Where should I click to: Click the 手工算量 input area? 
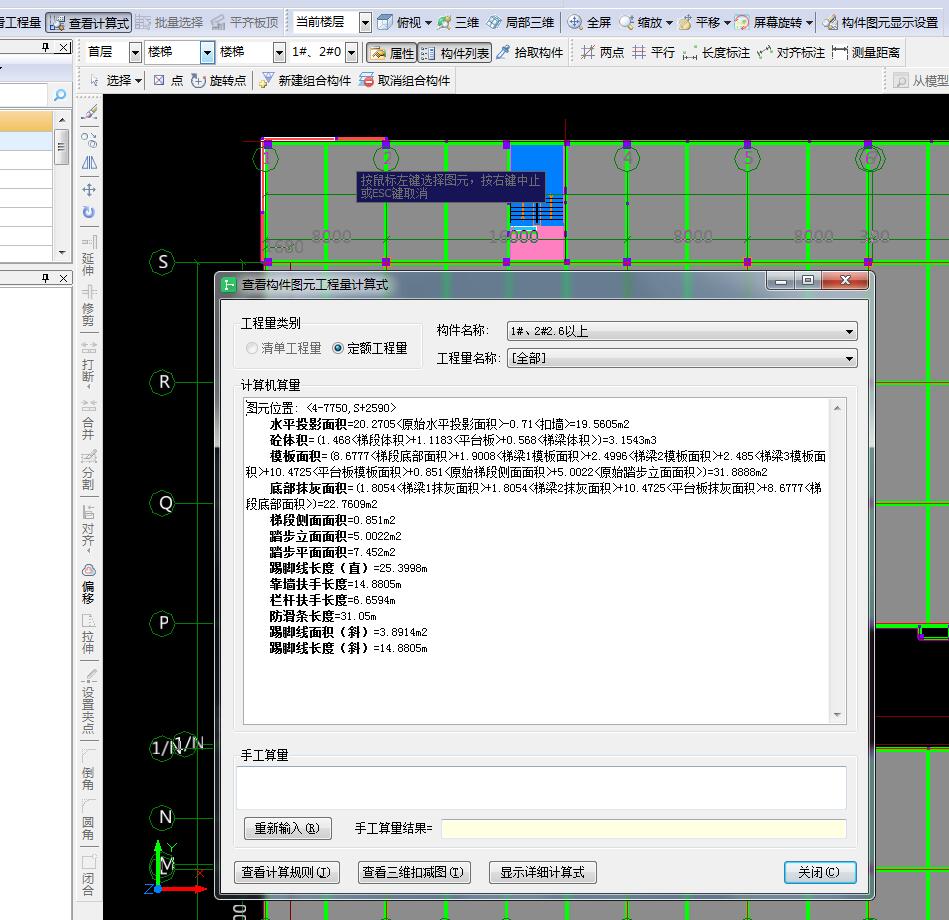[541, 787]
